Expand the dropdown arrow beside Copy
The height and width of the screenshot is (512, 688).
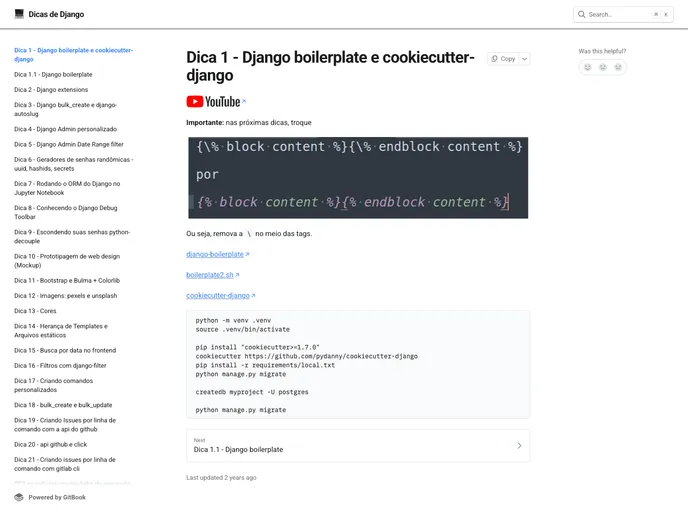pos(525,59)
